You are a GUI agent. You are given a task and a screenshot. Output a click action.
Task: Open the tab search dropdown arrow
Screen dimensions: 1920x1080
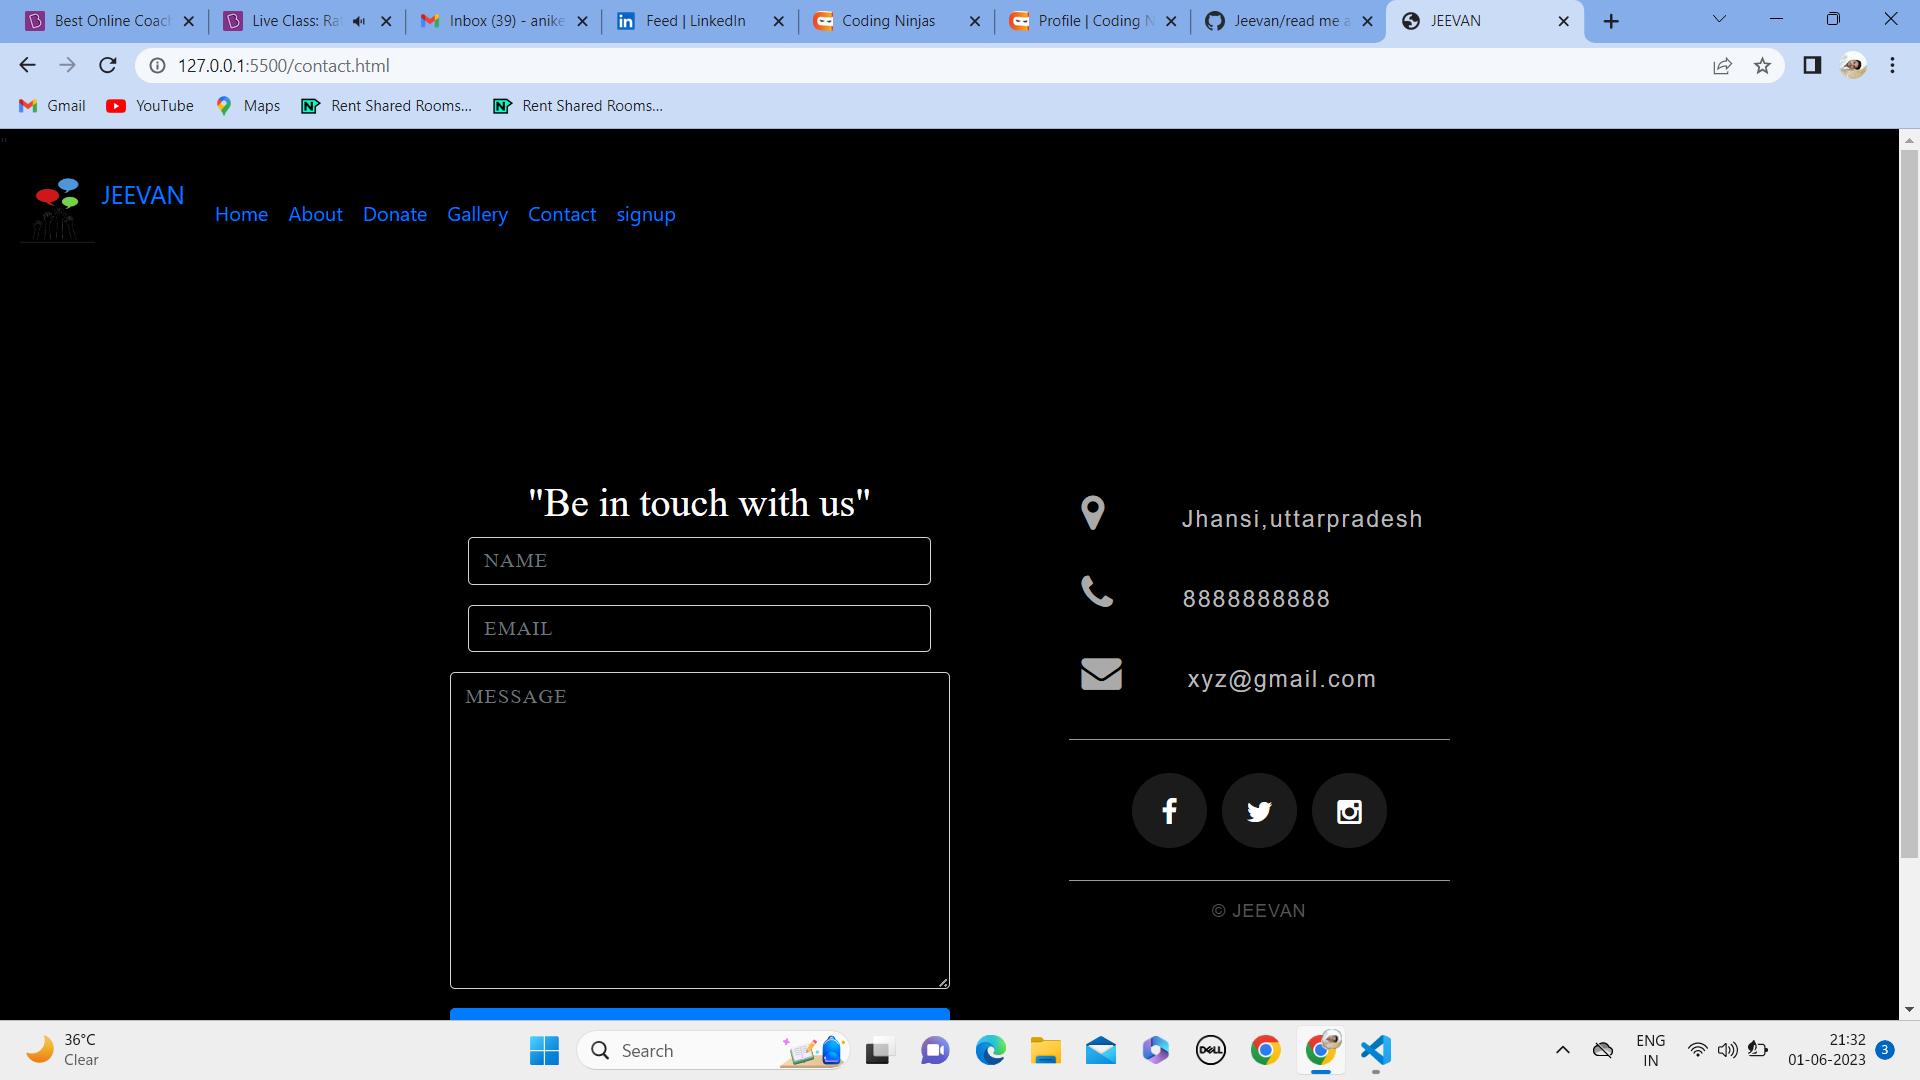pos(1718,18)
